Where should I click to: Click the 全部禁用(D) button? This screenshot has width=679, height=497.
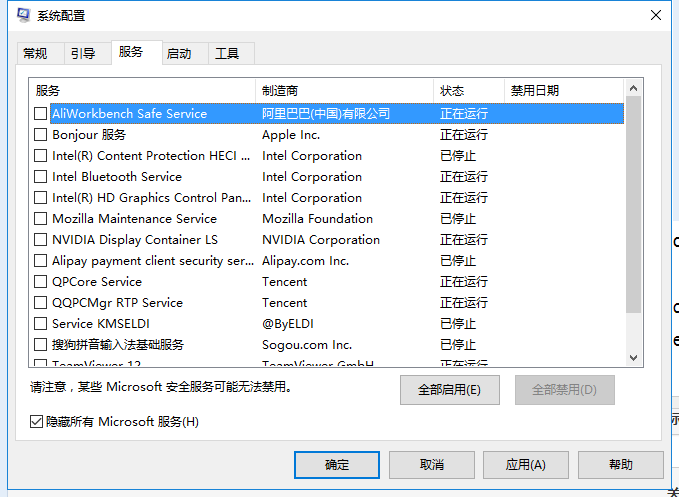tap(564, 390)
